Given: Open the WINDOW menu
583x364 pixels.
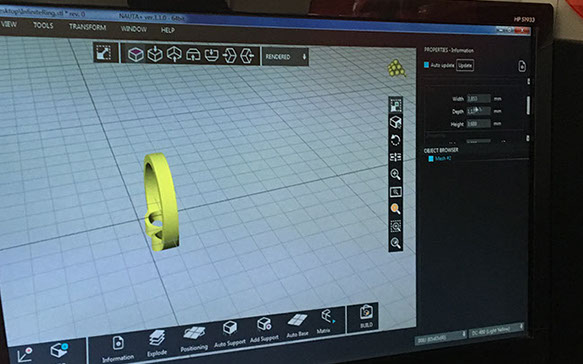Looking at the screenshot, I should (x=133, y=29).
